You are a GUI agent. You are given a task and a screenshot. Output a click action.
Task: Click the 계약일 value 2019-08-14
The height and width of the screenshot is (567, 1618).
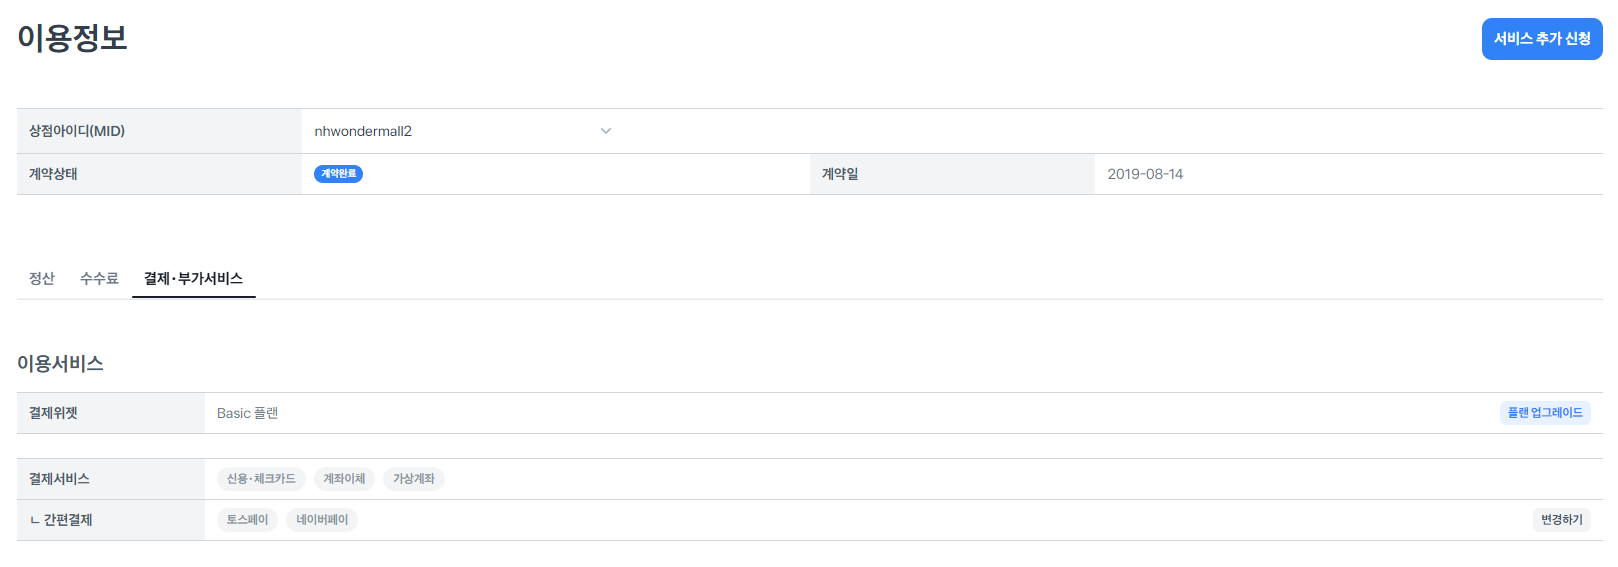1145,174
